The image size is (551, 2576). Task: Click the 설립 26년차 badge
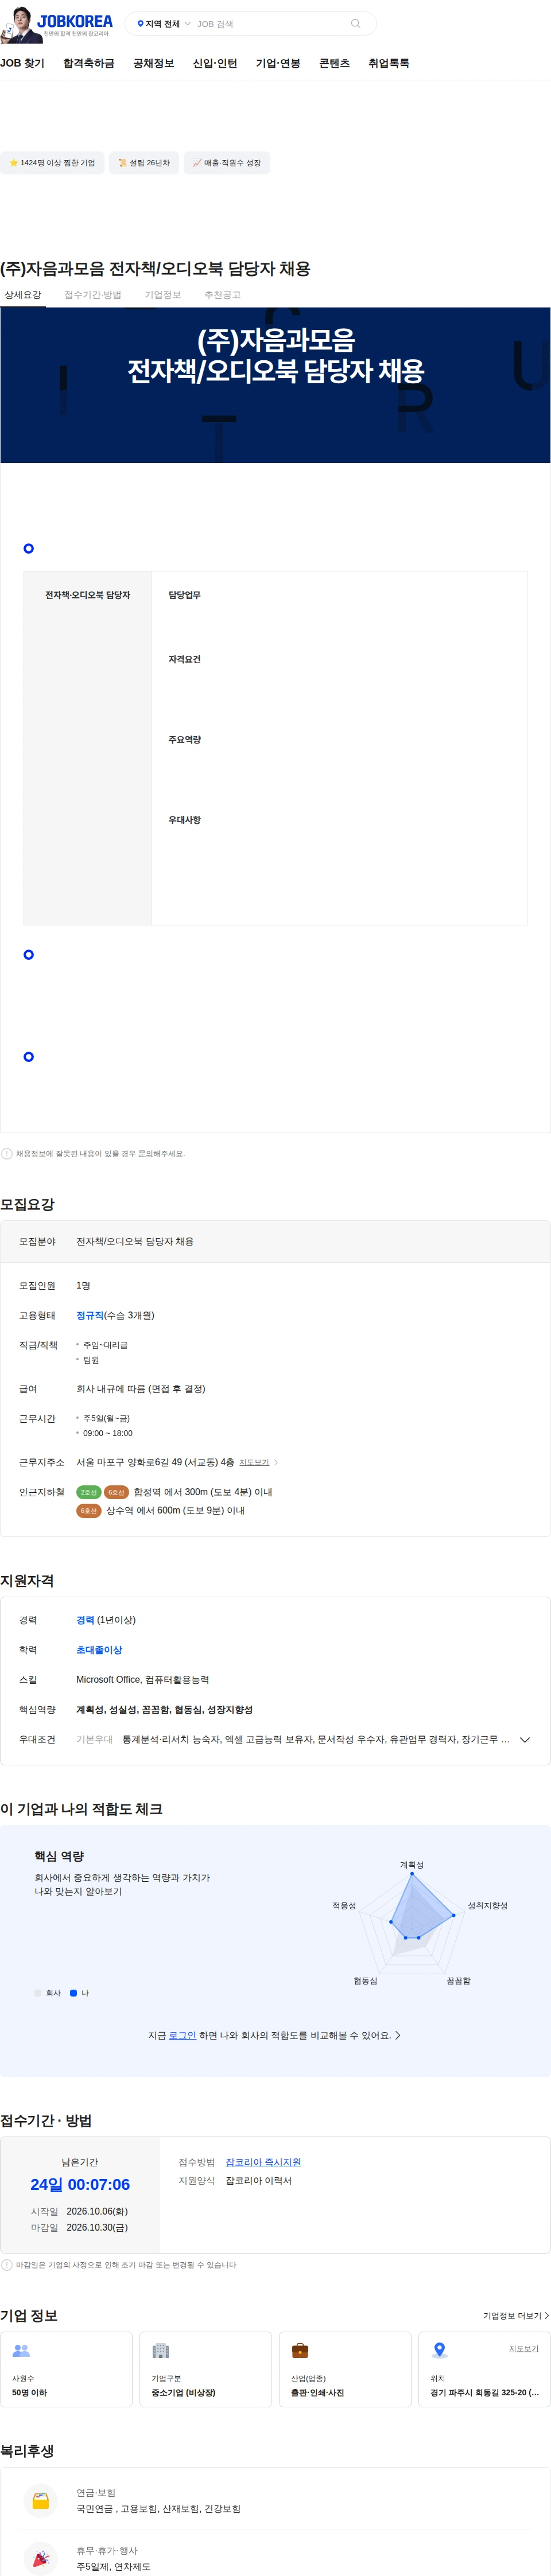point(144,163)
